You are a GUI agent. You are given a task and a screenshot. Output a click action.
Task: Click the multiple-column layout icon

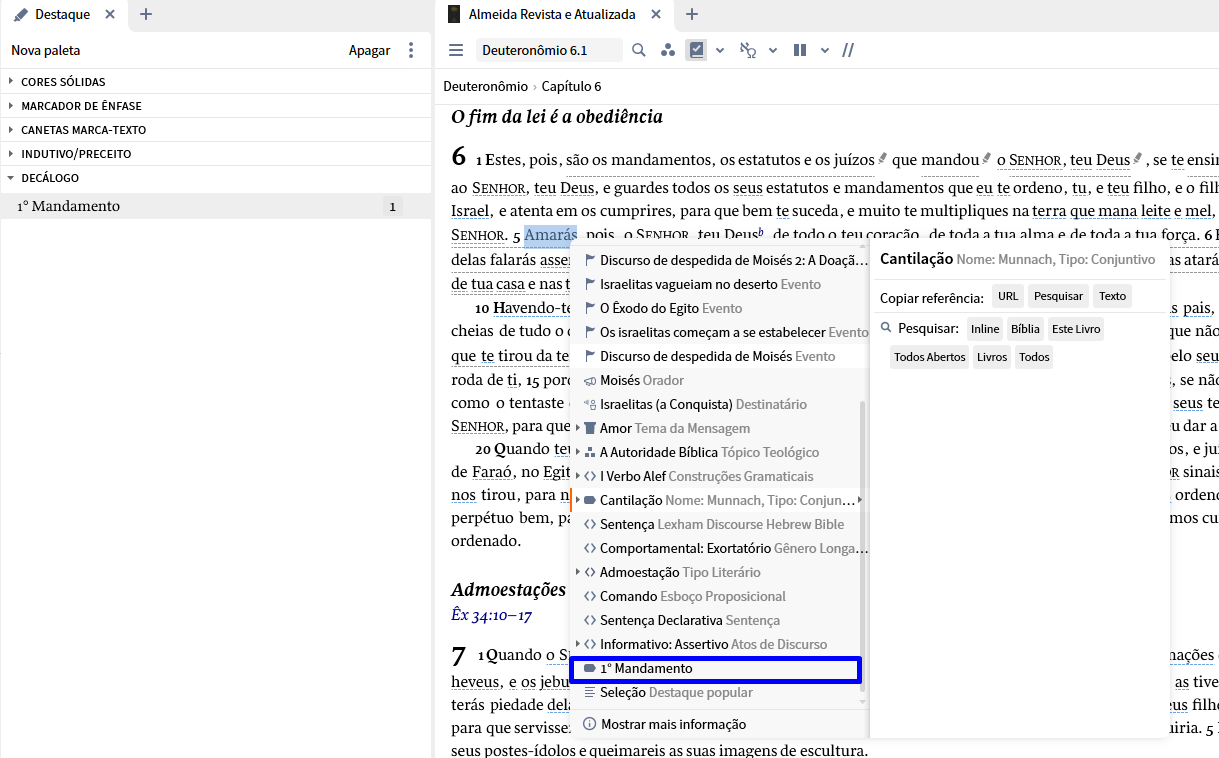tap(800, 50)
